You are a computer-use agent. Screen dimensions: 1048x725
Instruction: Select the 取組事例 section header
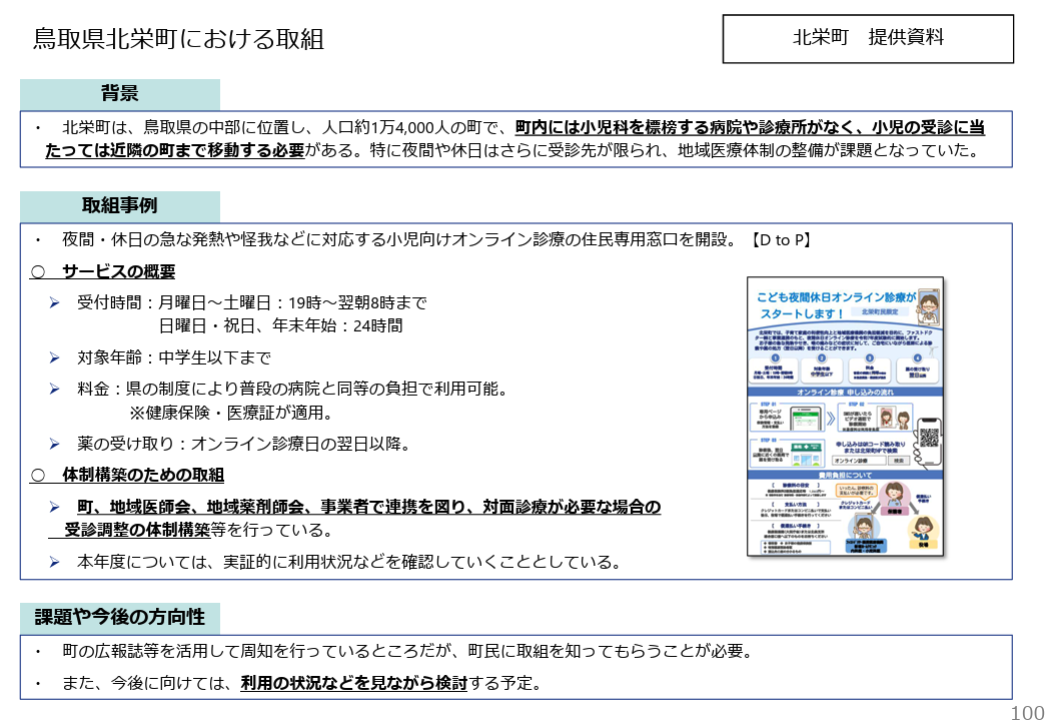(x=120, y=206)
